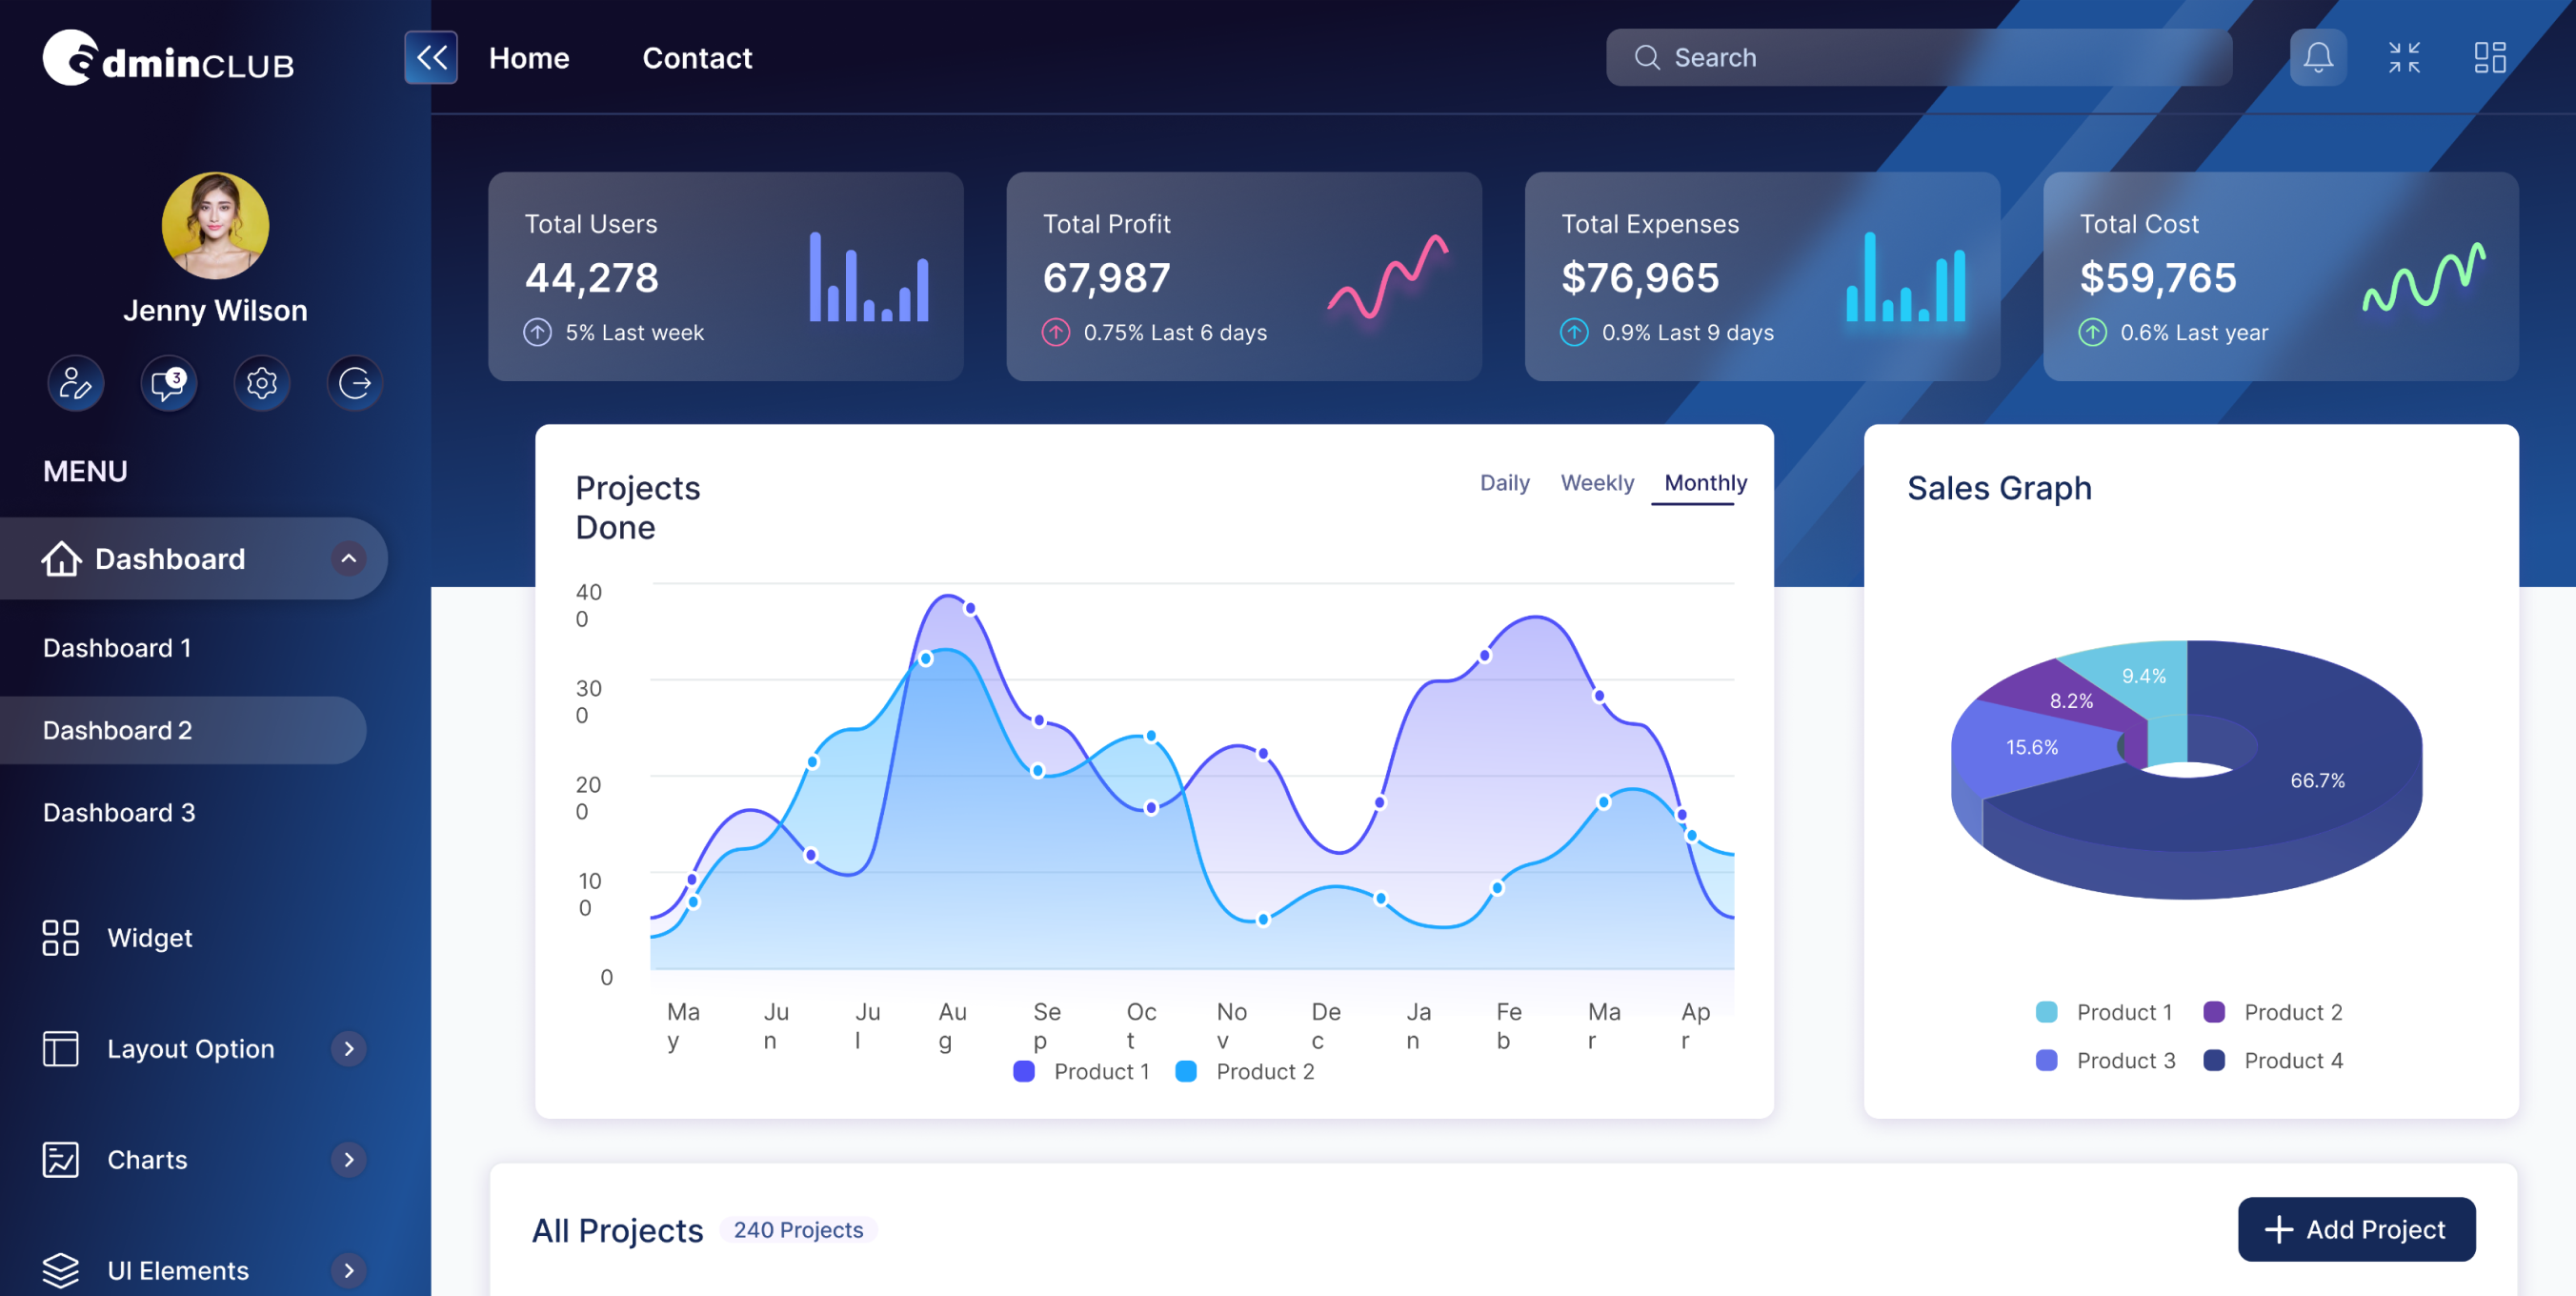The height and width of the screenshot is (1296, 2576).
Task: Open the apps grid icon in header
Action: [2490, 57]
